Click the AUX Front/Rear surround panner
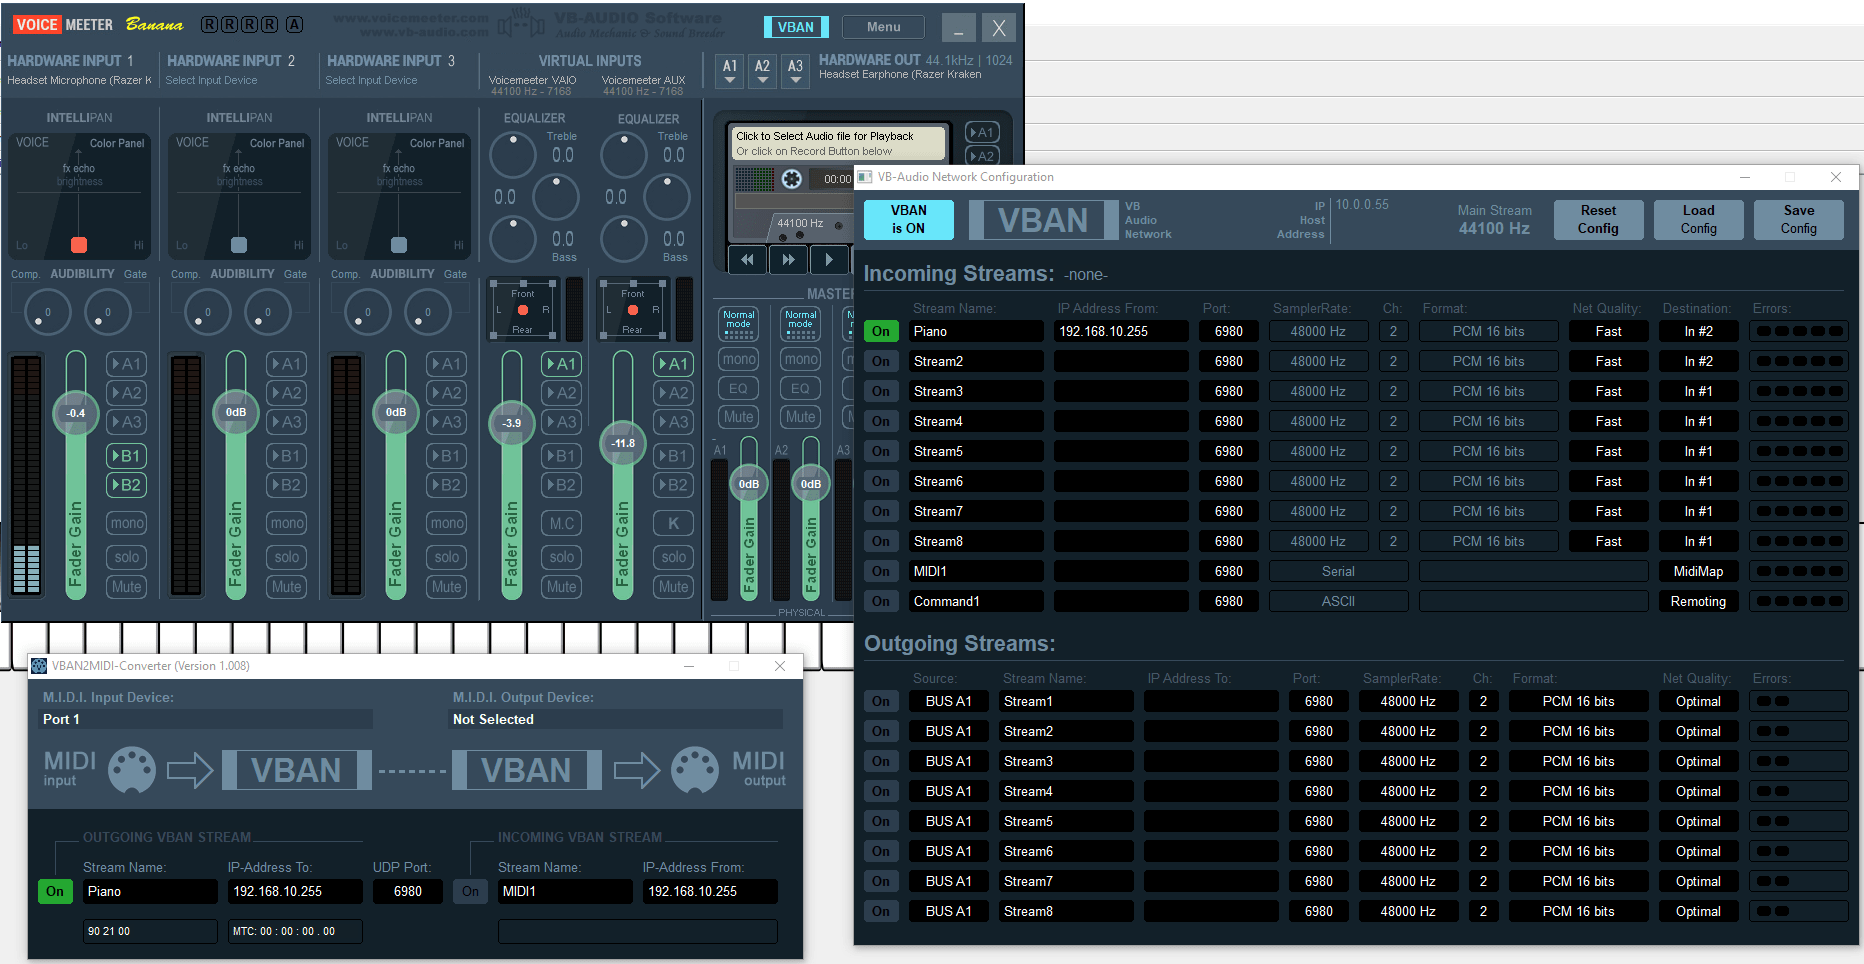The height and width of the screenshot is (964, 1864). (x=632, y=310)
